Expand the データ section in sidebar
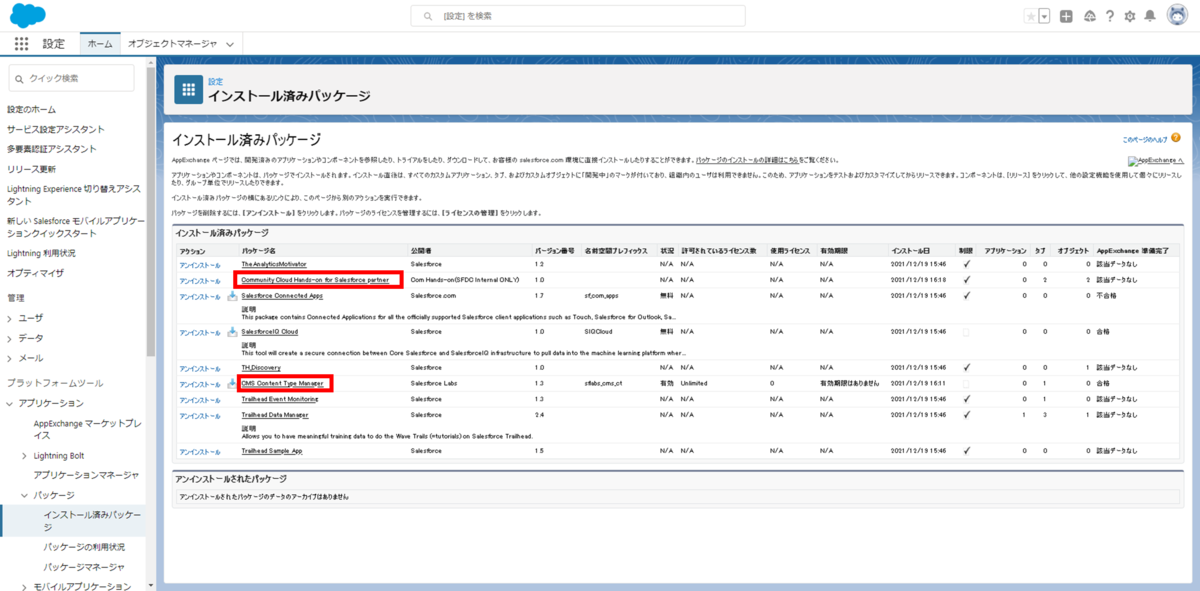The image size is (1200, 591). [10, 338]
